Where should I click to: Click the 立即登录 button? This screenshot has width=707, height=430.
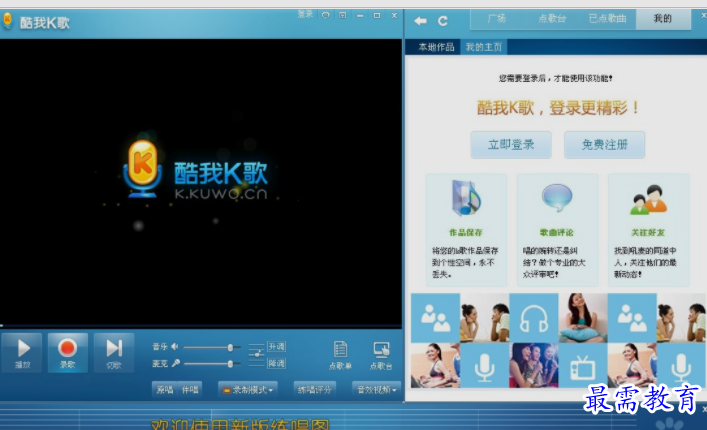511,145
